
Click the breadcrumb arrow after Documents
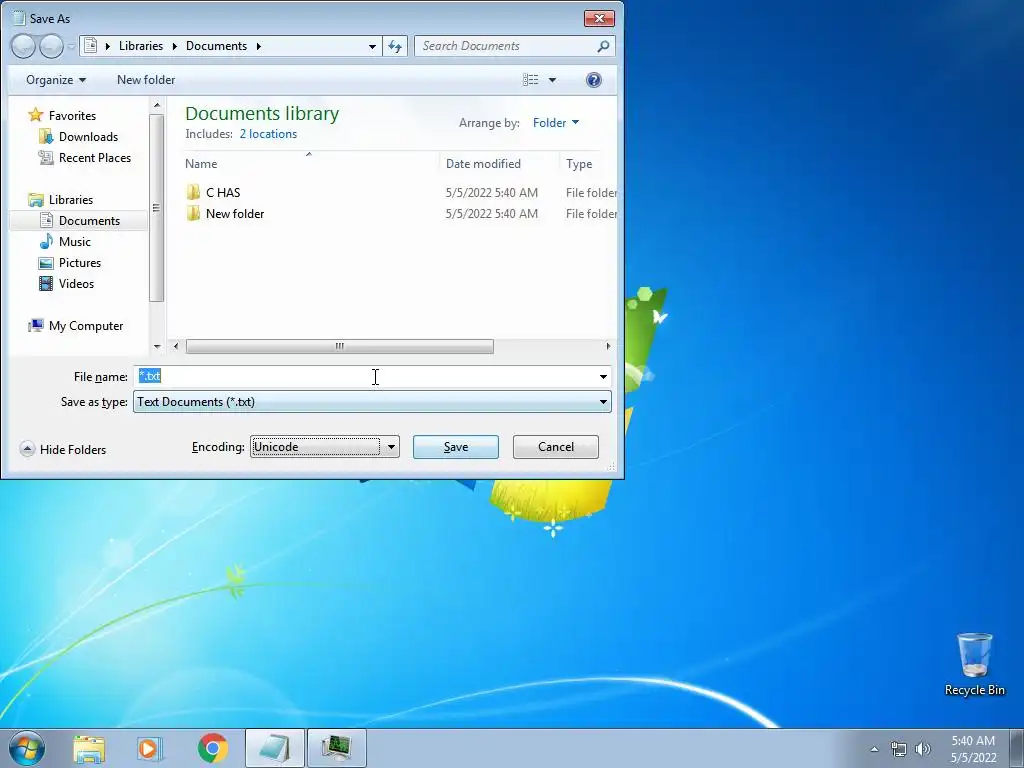(x=259, y=46)
